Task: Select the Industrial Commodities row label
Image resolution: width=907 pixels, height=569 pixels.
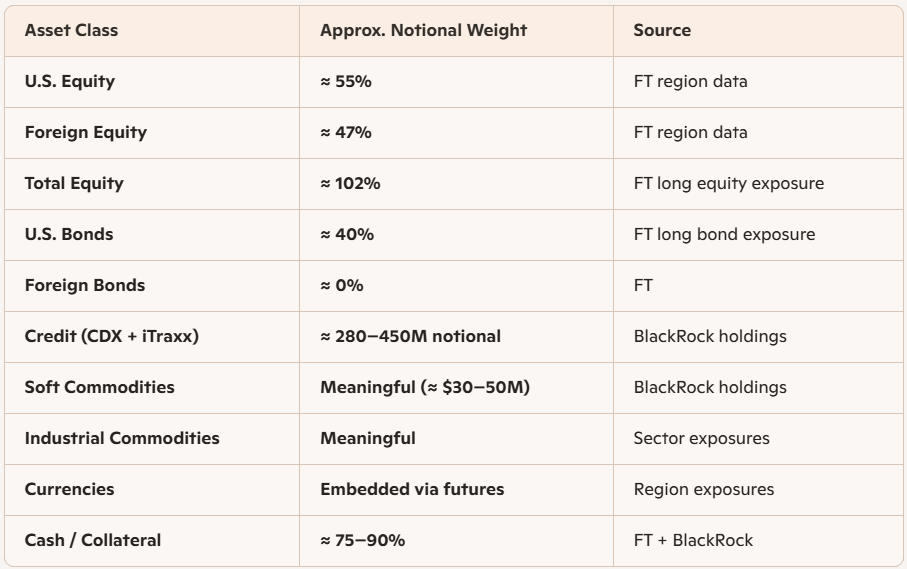Action: click(122, 438)
